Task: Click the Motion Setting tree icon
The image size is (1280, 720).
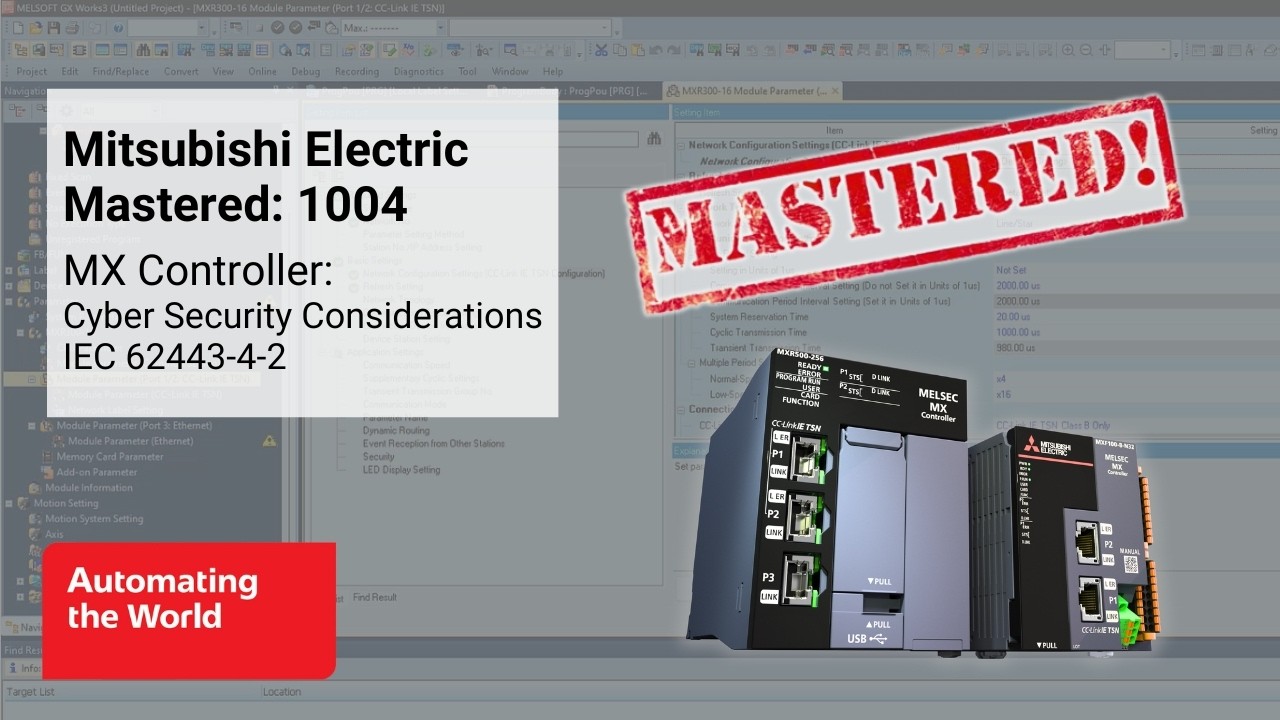Action: coord(23,503)
